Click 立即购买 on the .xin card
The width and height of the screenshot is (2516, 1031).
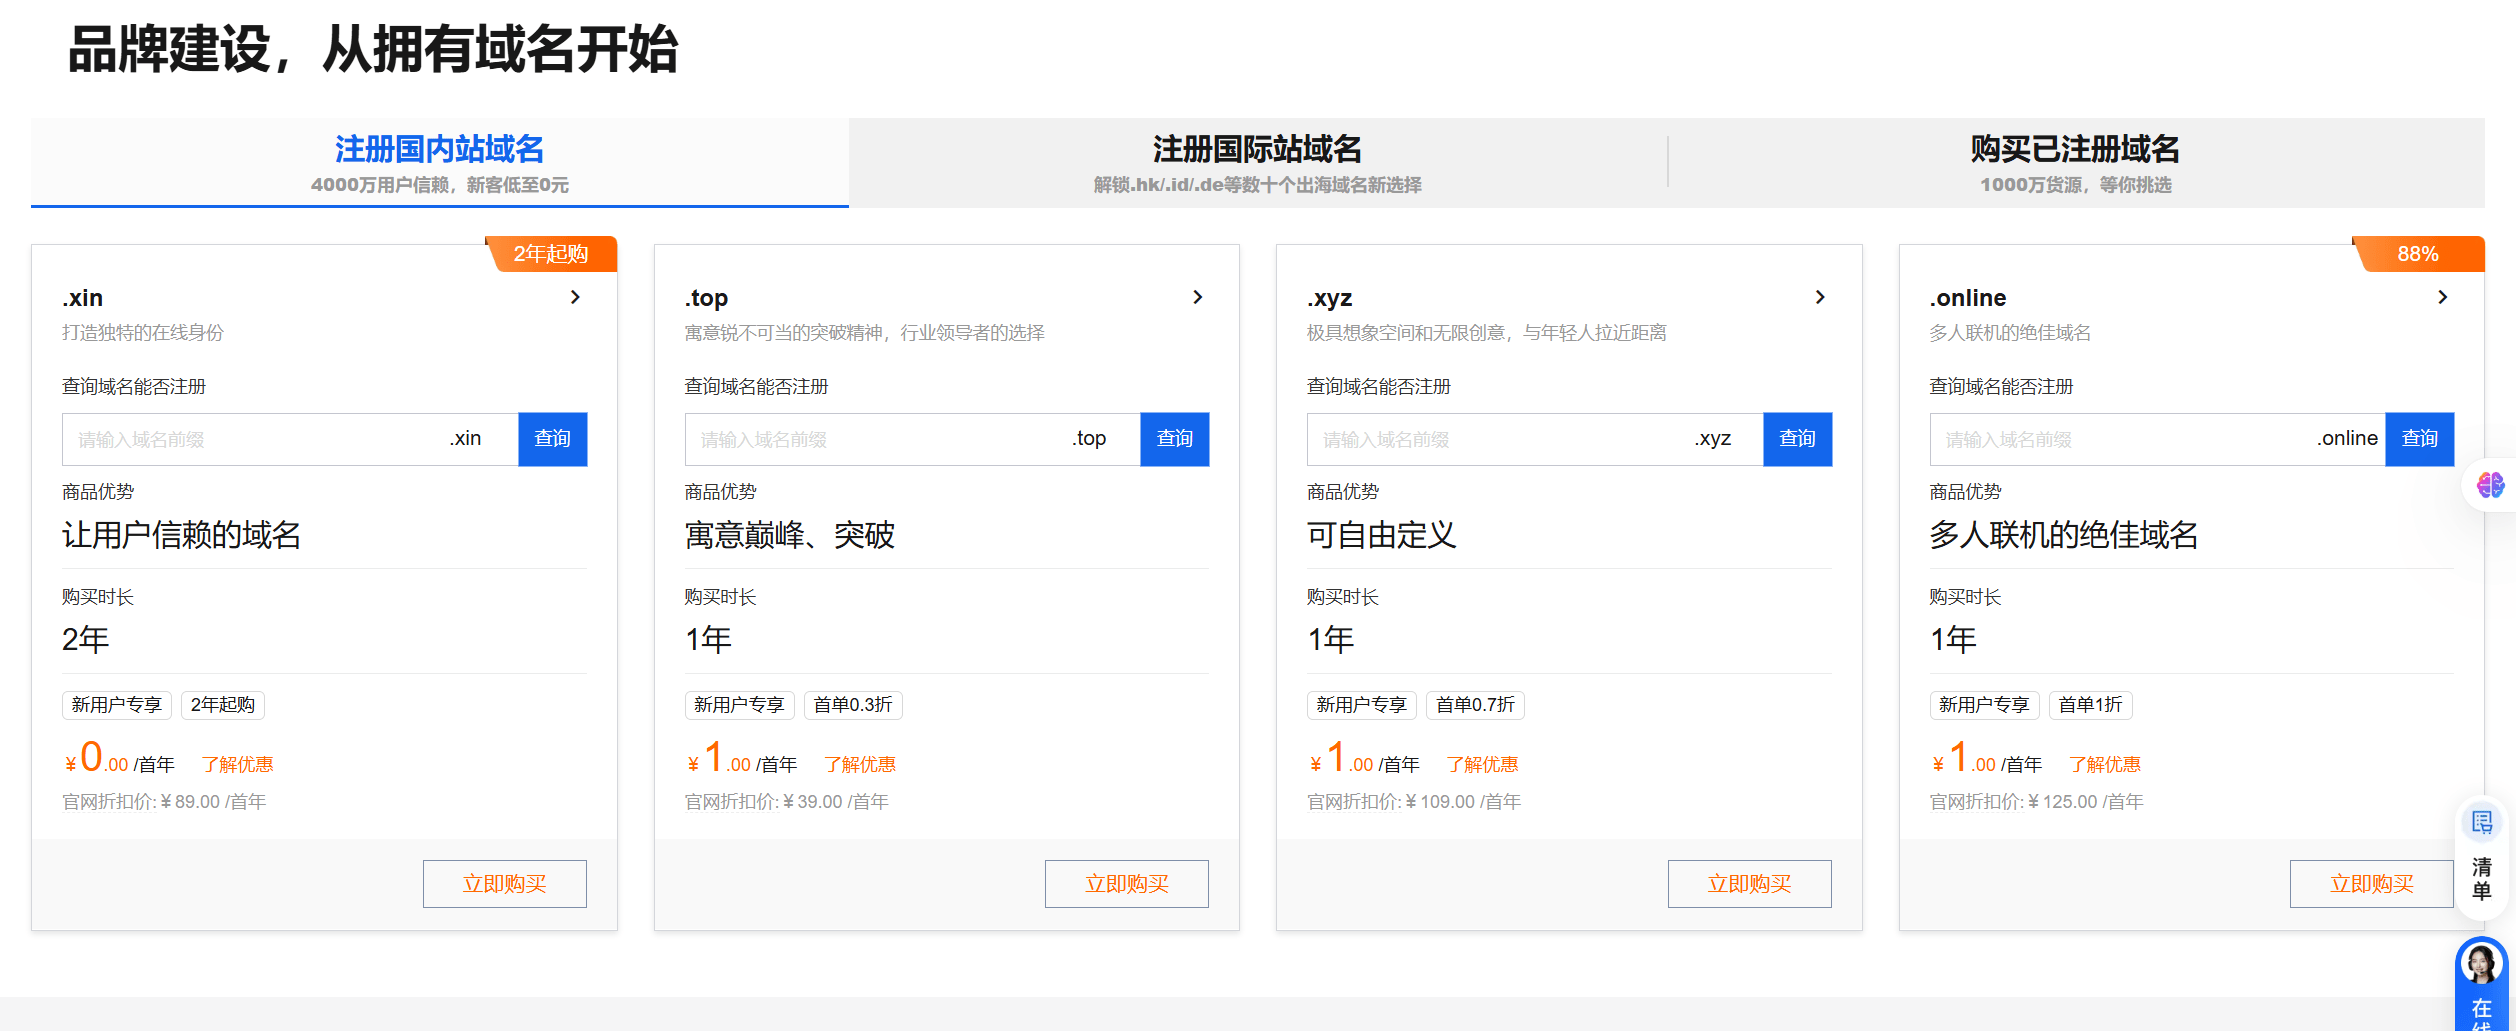point(504,884)
